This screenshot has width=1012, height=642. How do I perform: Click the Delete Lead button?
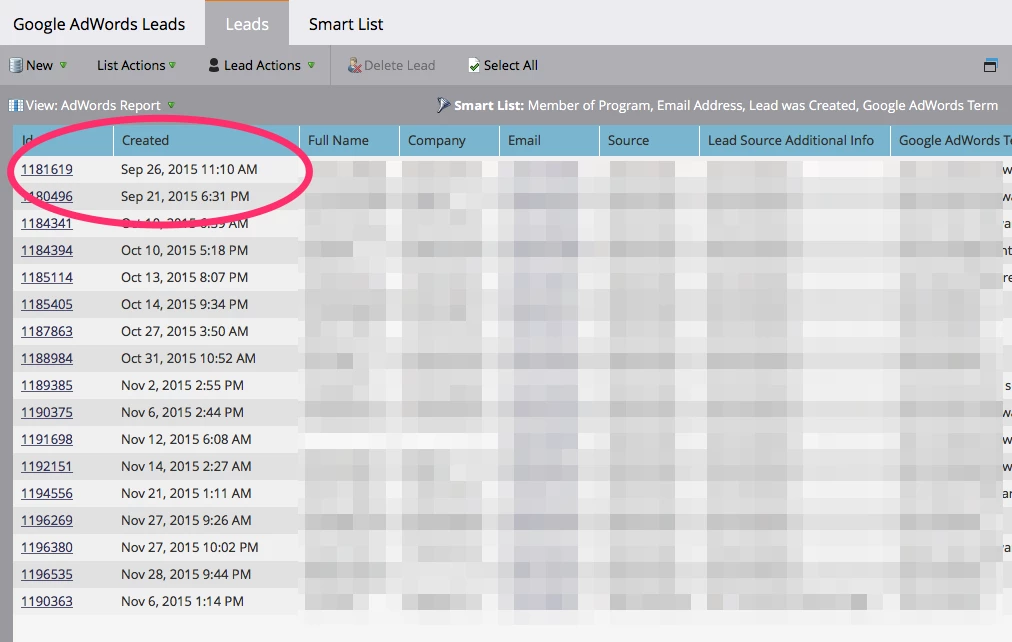pos(391,65)
